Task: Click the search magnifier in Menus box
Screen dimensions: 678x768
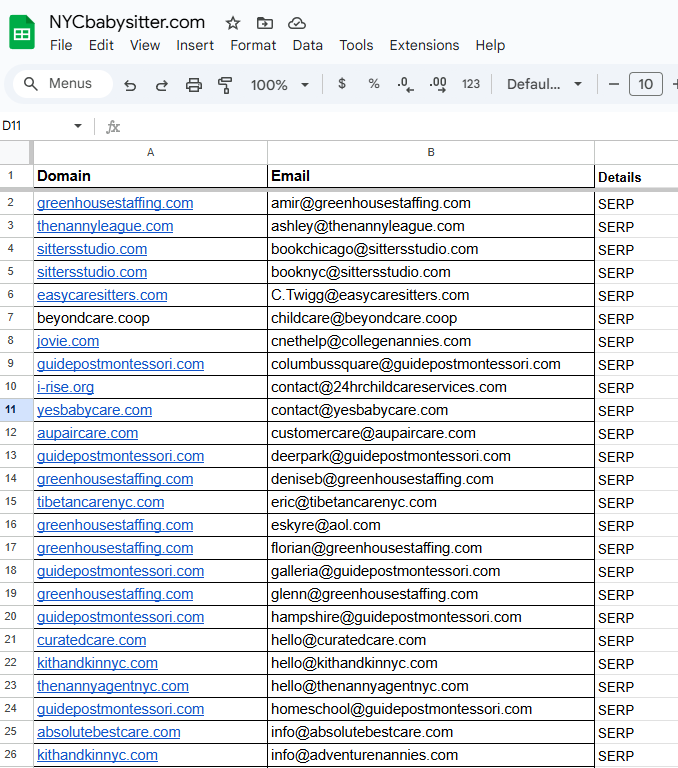Action: click(x=30, y=84)
